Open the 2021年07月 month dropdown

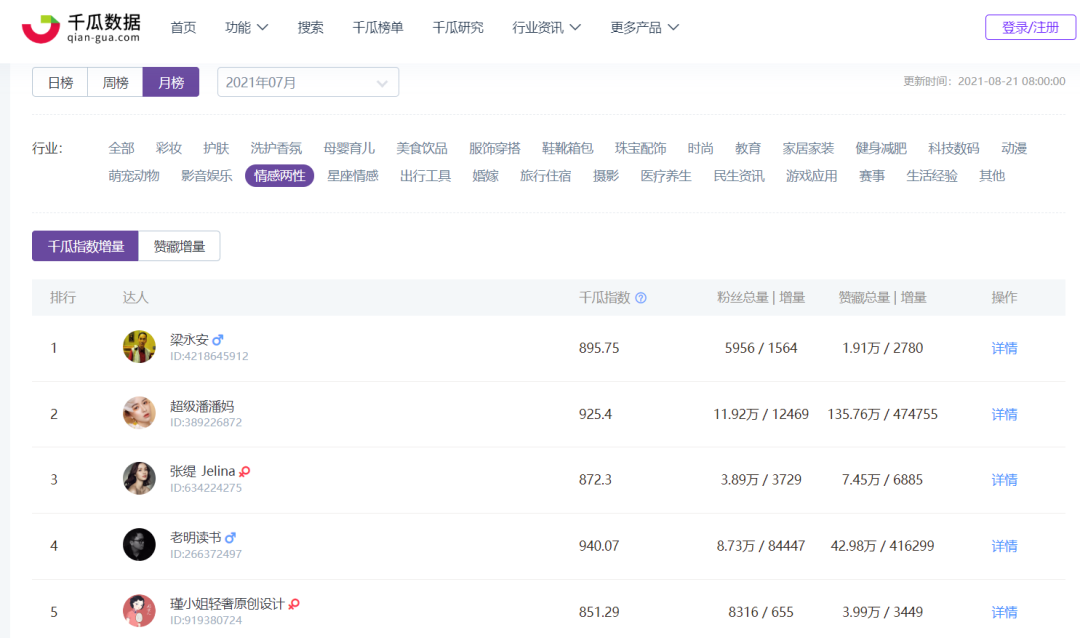coord(308,82)
